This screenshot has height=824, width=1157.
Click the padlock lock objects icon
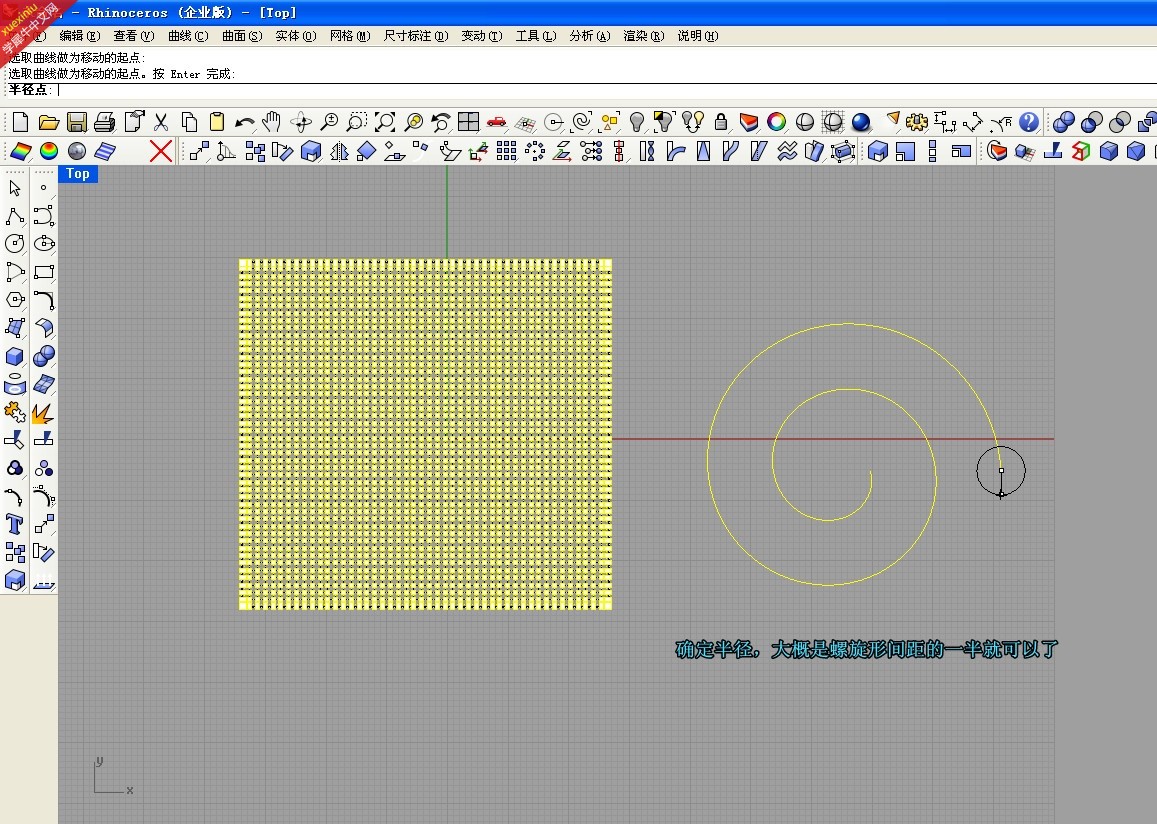(x=721, y=122)
